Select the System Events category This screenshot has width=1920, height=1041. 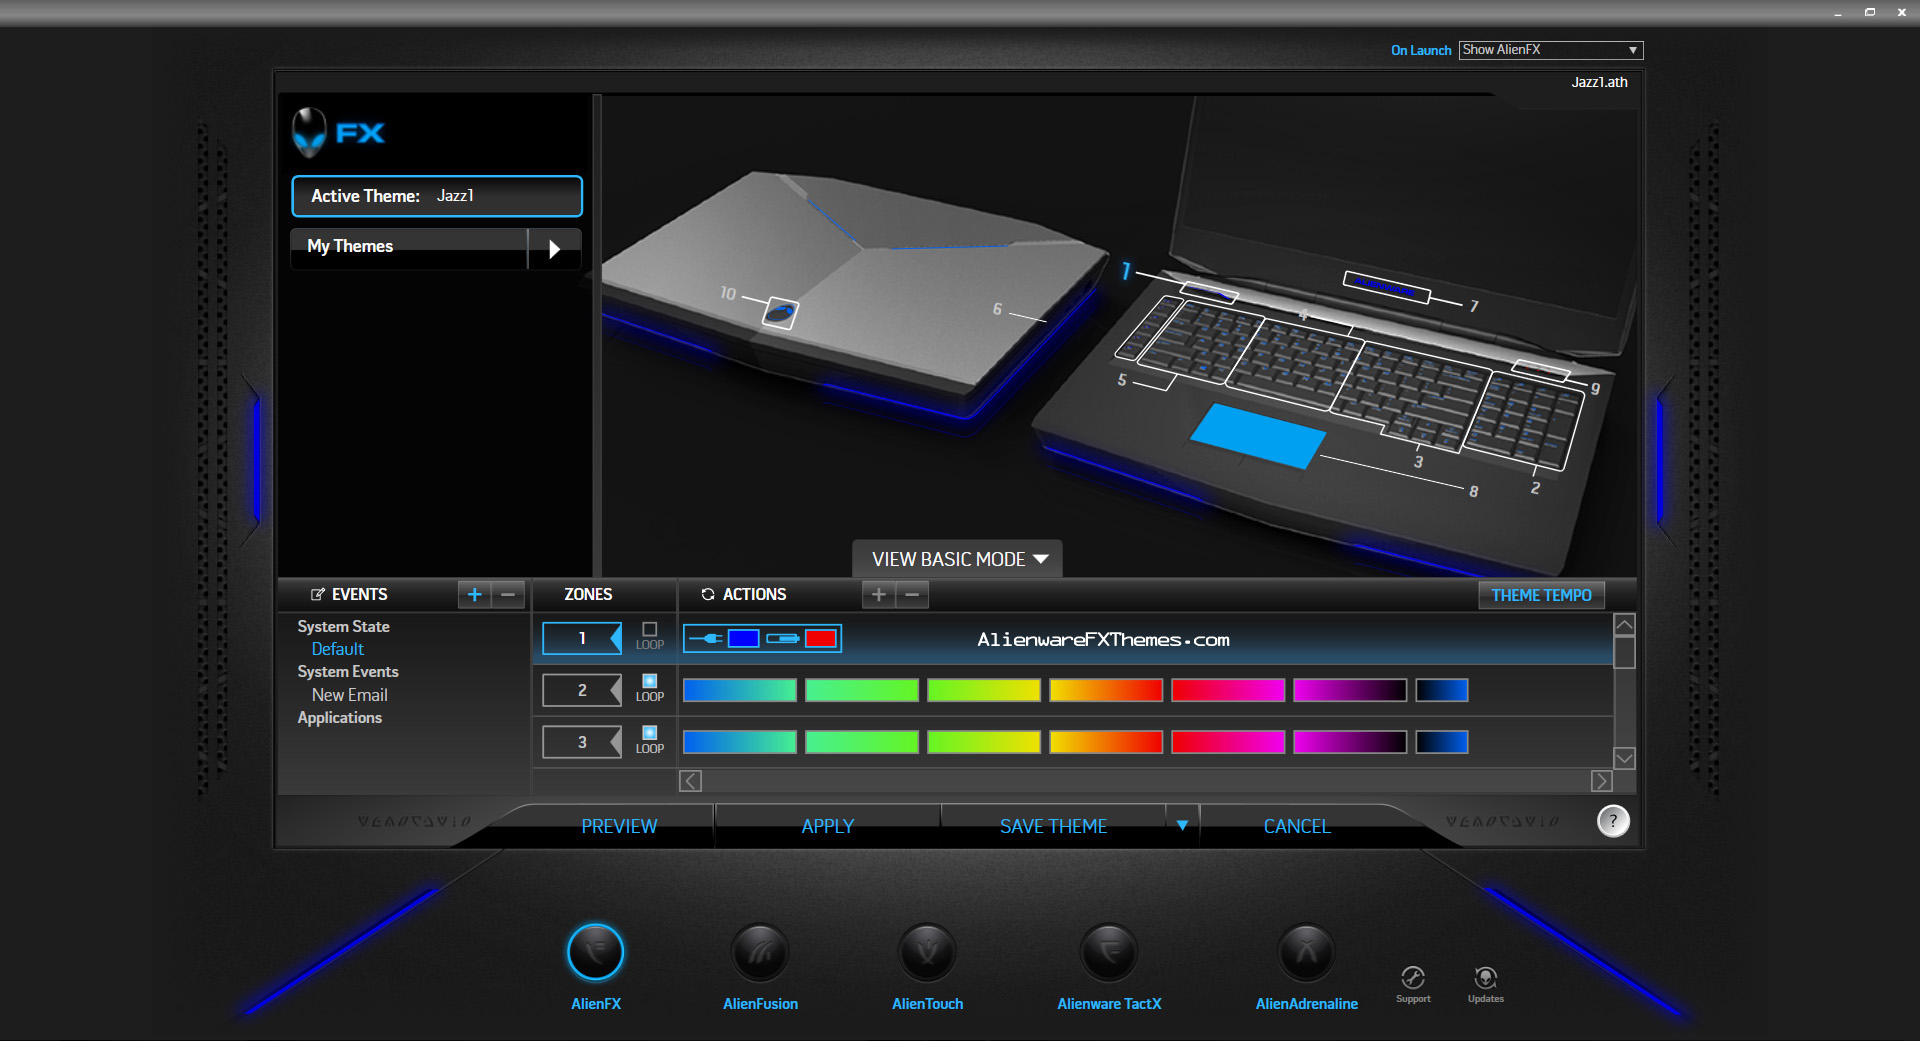click(348, 672)
